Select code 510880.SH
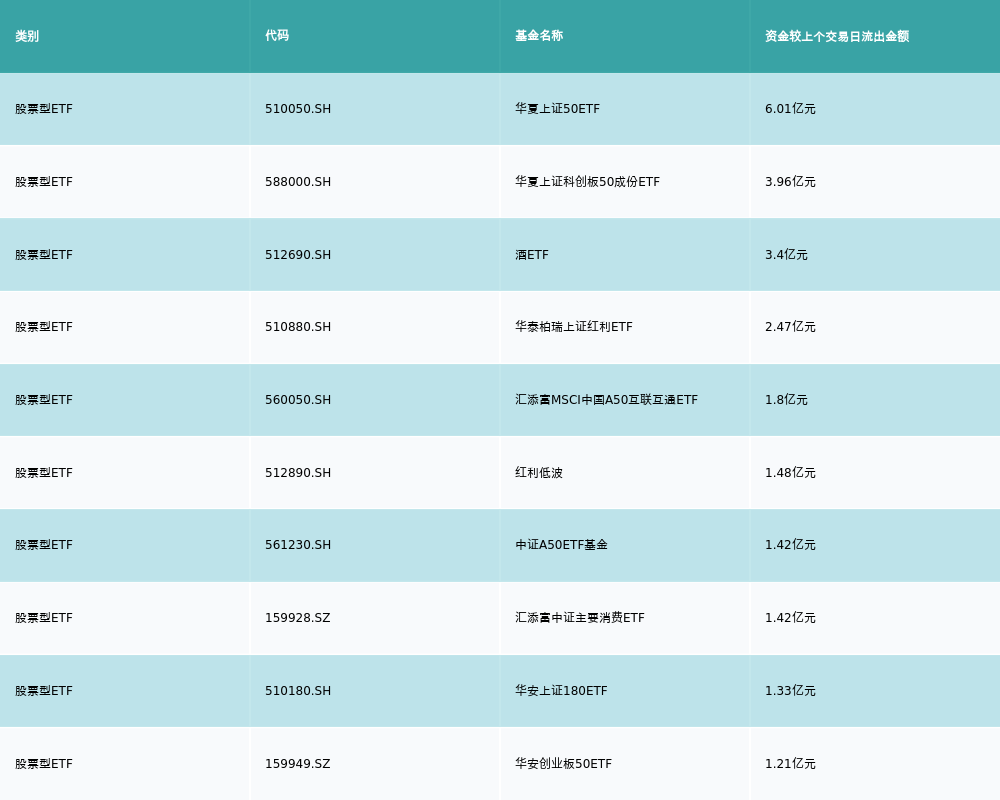Viewport: 1000px width, 800px height. pos(298,327)
